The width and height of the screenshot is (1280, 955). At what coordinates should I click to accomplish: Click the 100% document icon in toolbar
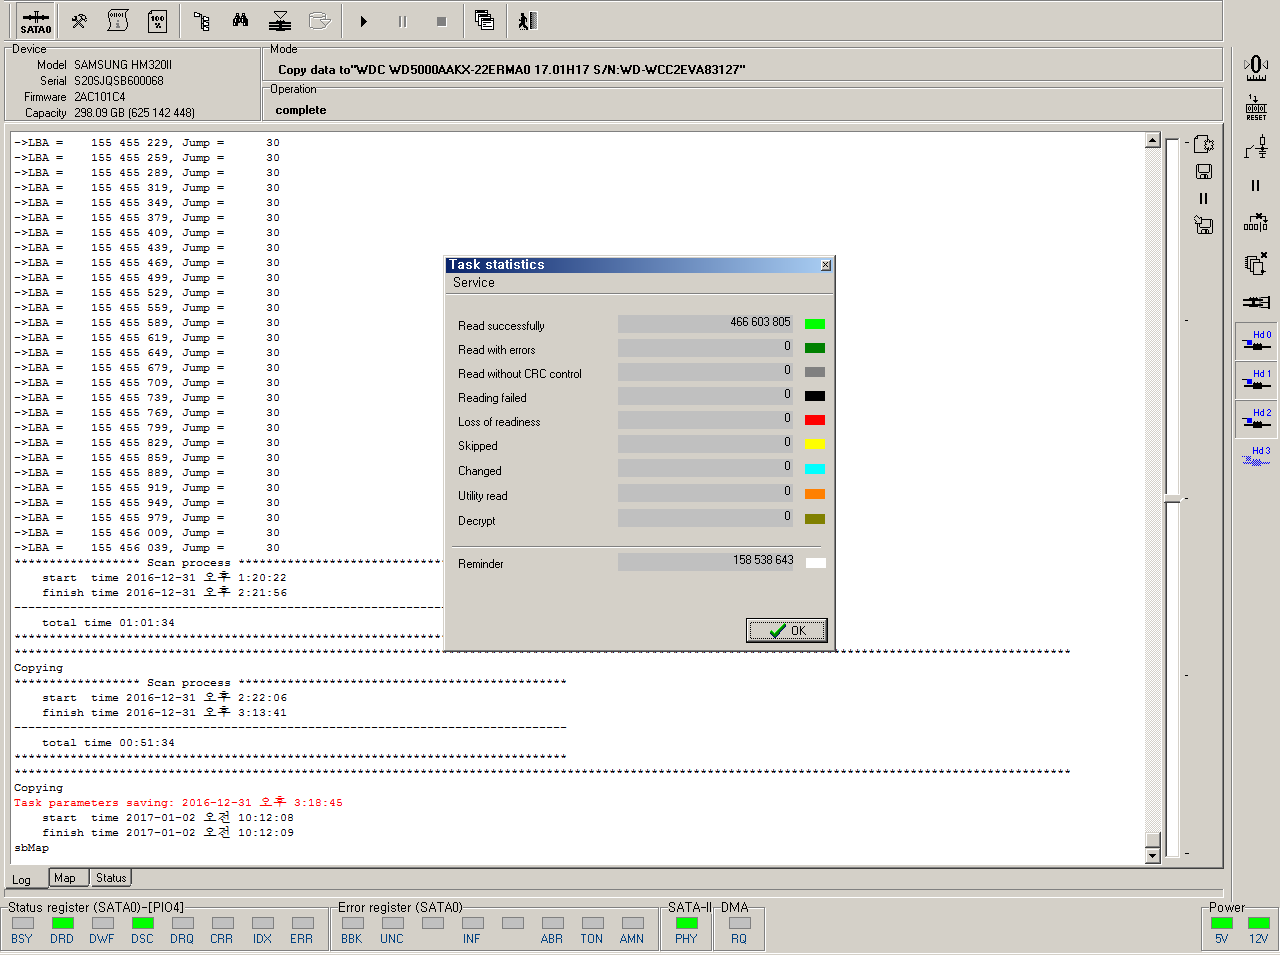[157, 21]
